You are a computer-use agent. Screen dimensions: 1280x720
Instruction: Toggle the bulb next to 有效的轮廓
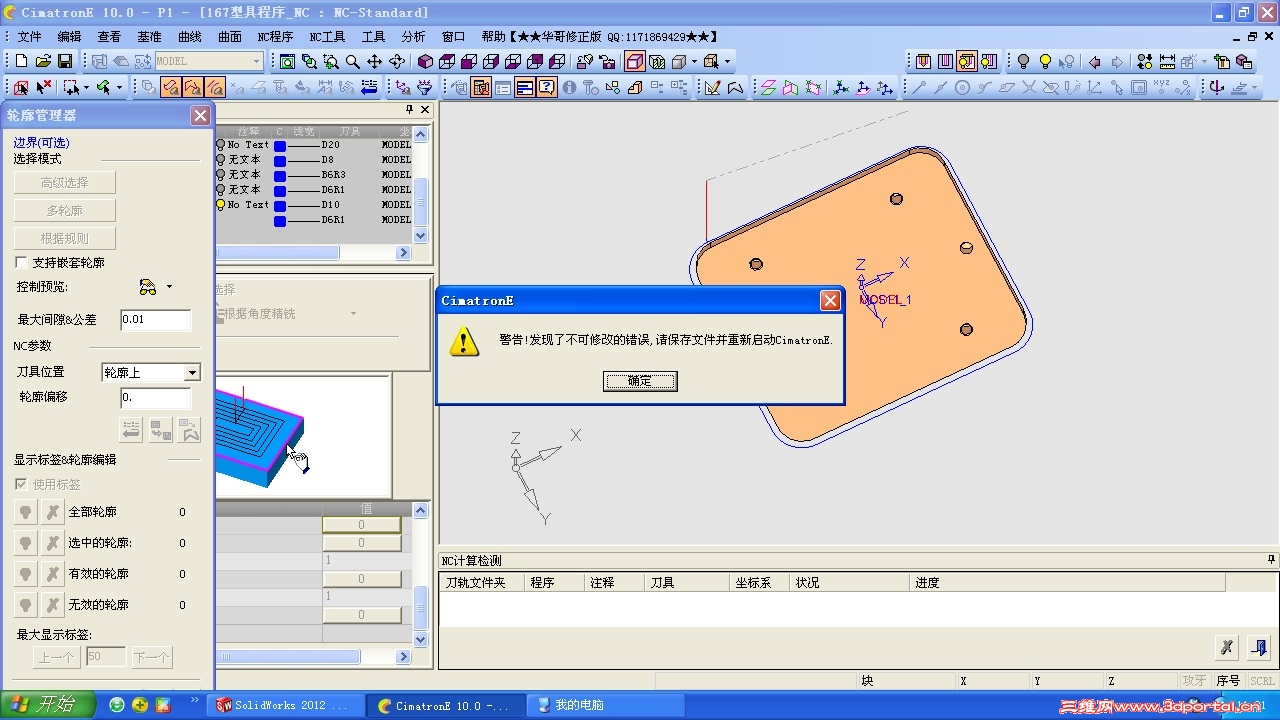pyautogui.click(x=25, y=574)
